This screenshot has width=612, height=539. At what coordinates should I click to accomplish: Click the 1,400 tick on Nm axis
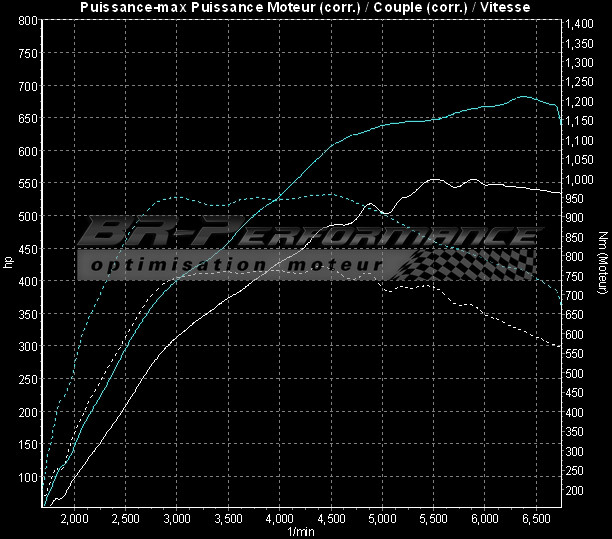pos(578,23)
